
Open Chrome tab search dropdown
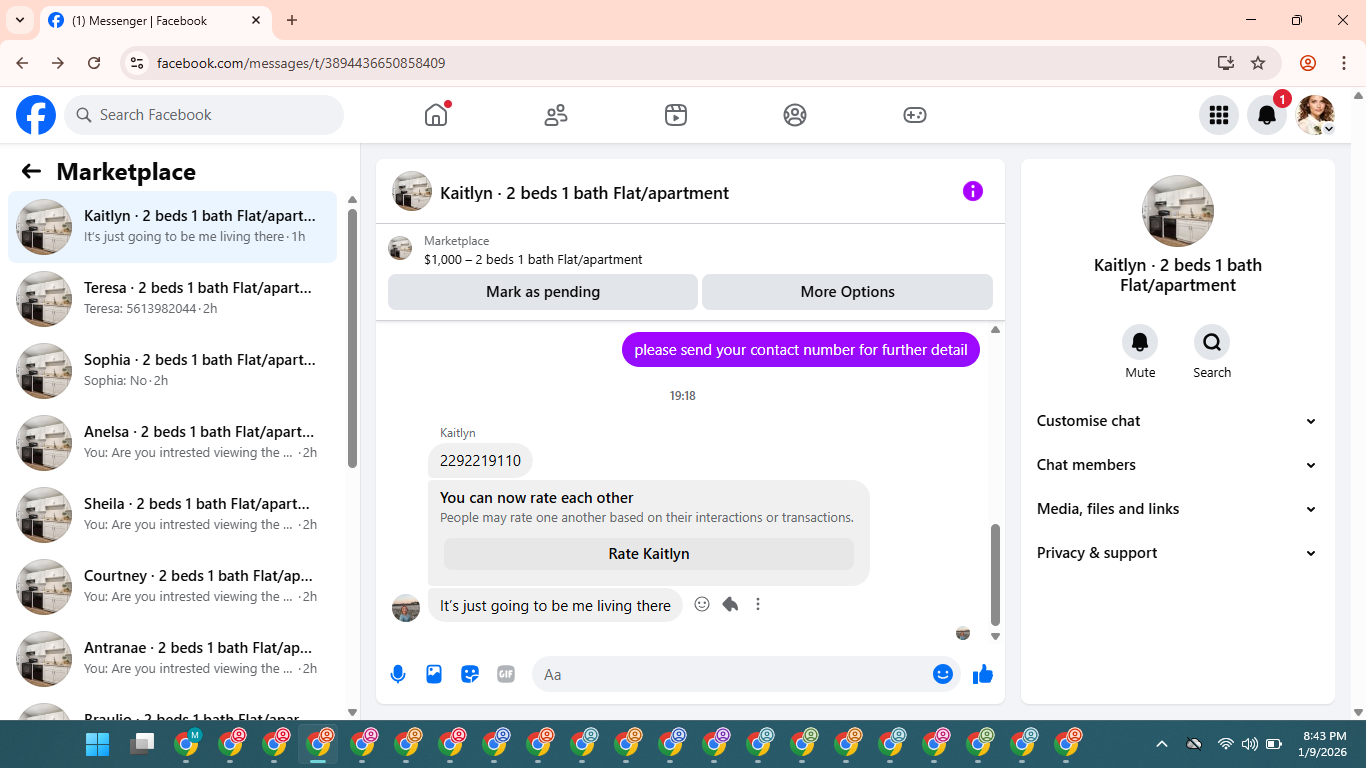point(20,20)
